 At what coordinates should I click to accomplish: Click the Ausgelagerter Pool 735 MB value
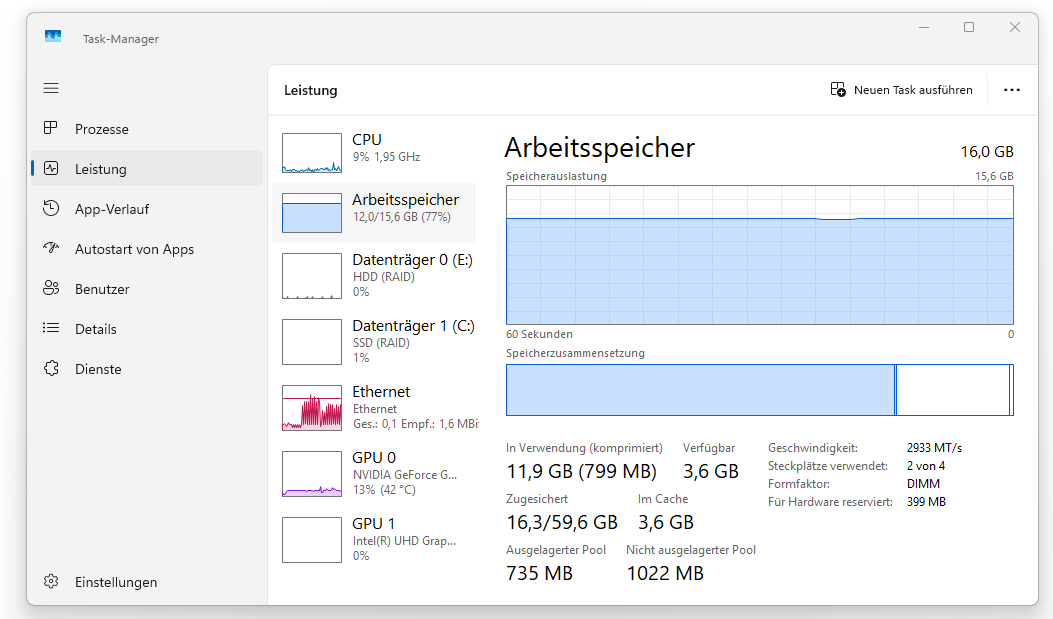tap(539, 573)
